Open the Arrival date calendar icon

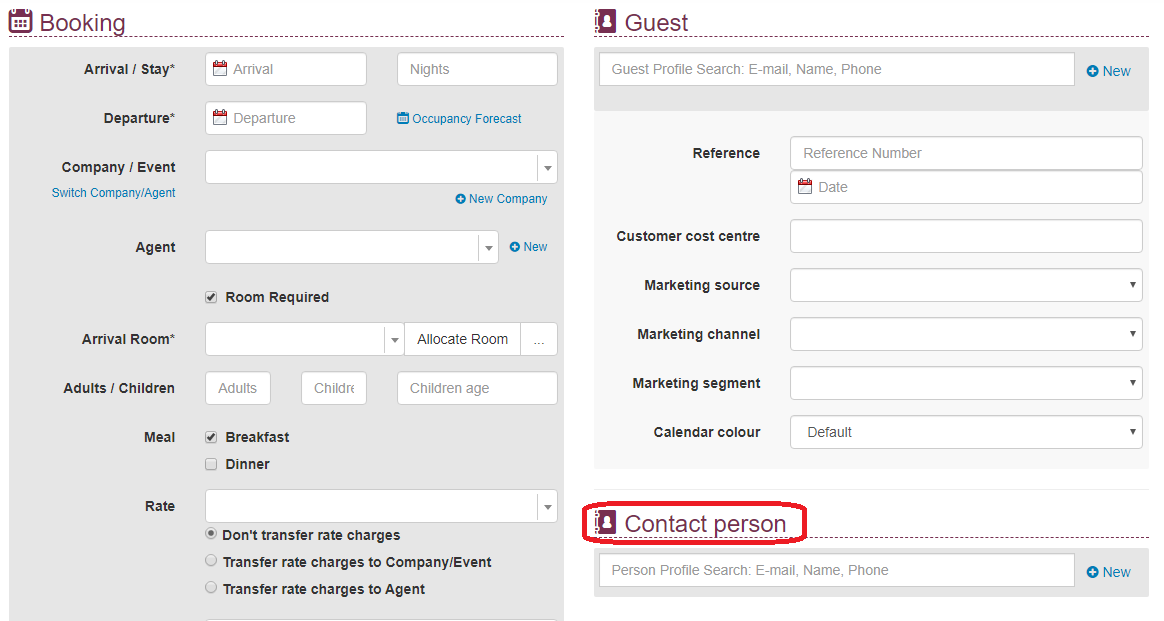tap(221, 68)
